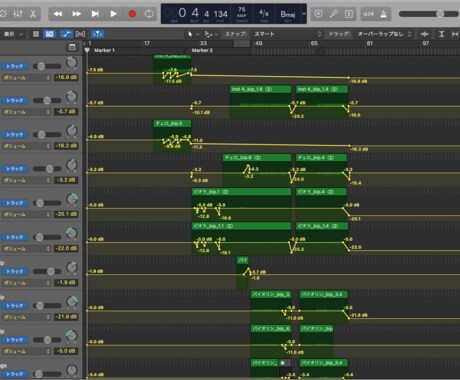
Task: Toggle the blue Snap mode icon
Action: pos(97,34)
